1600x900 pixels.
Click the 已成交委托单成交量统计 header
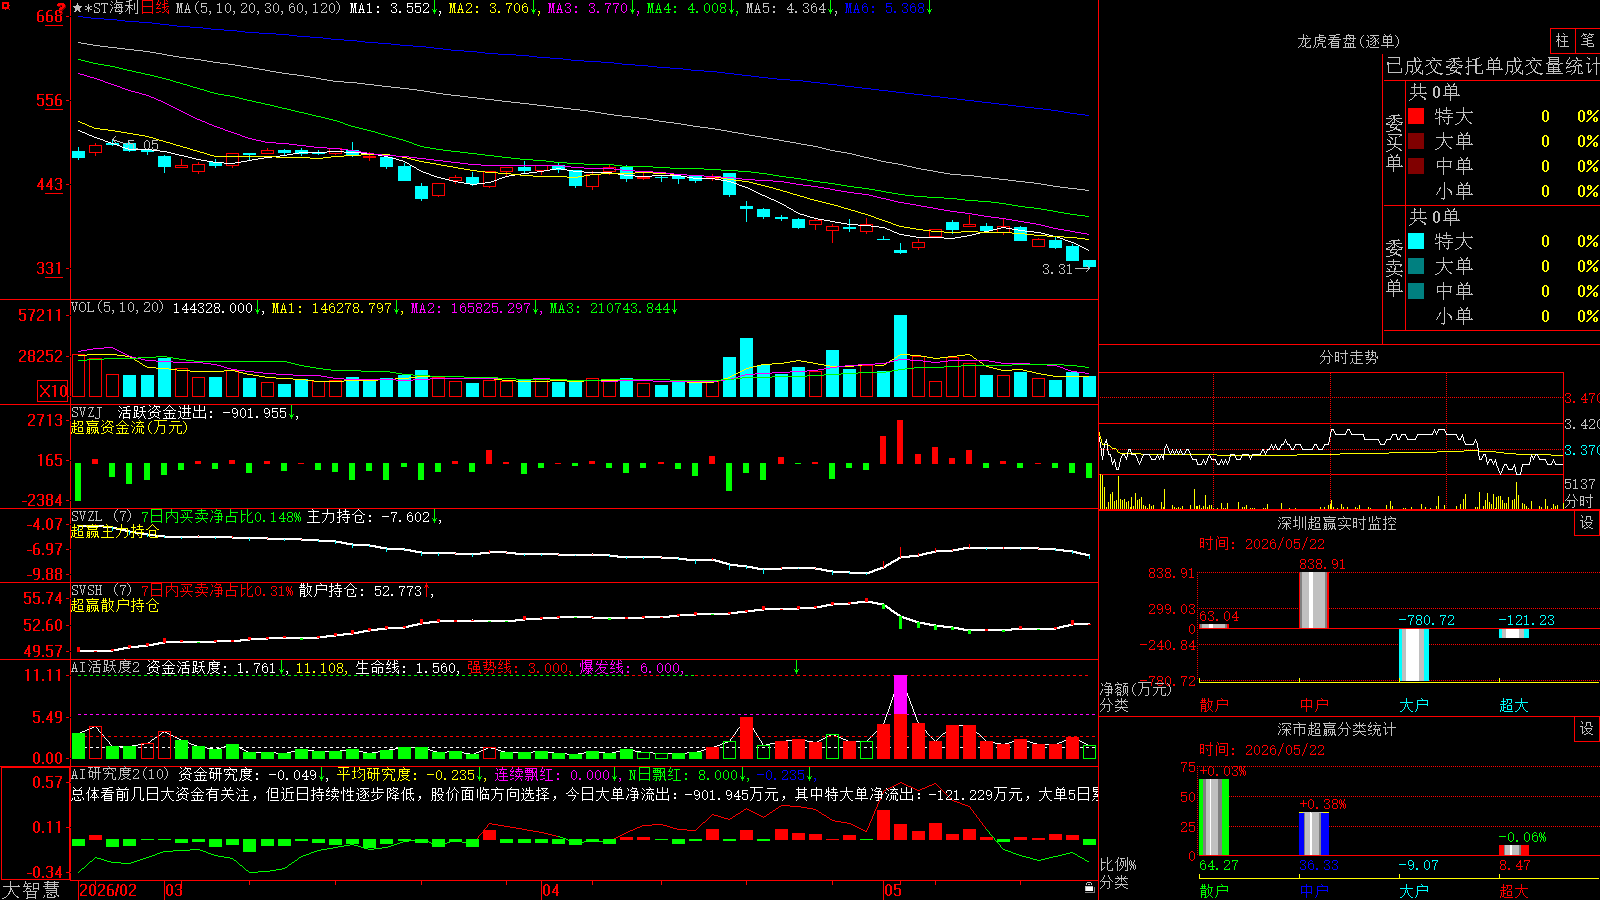(1492, 66)
